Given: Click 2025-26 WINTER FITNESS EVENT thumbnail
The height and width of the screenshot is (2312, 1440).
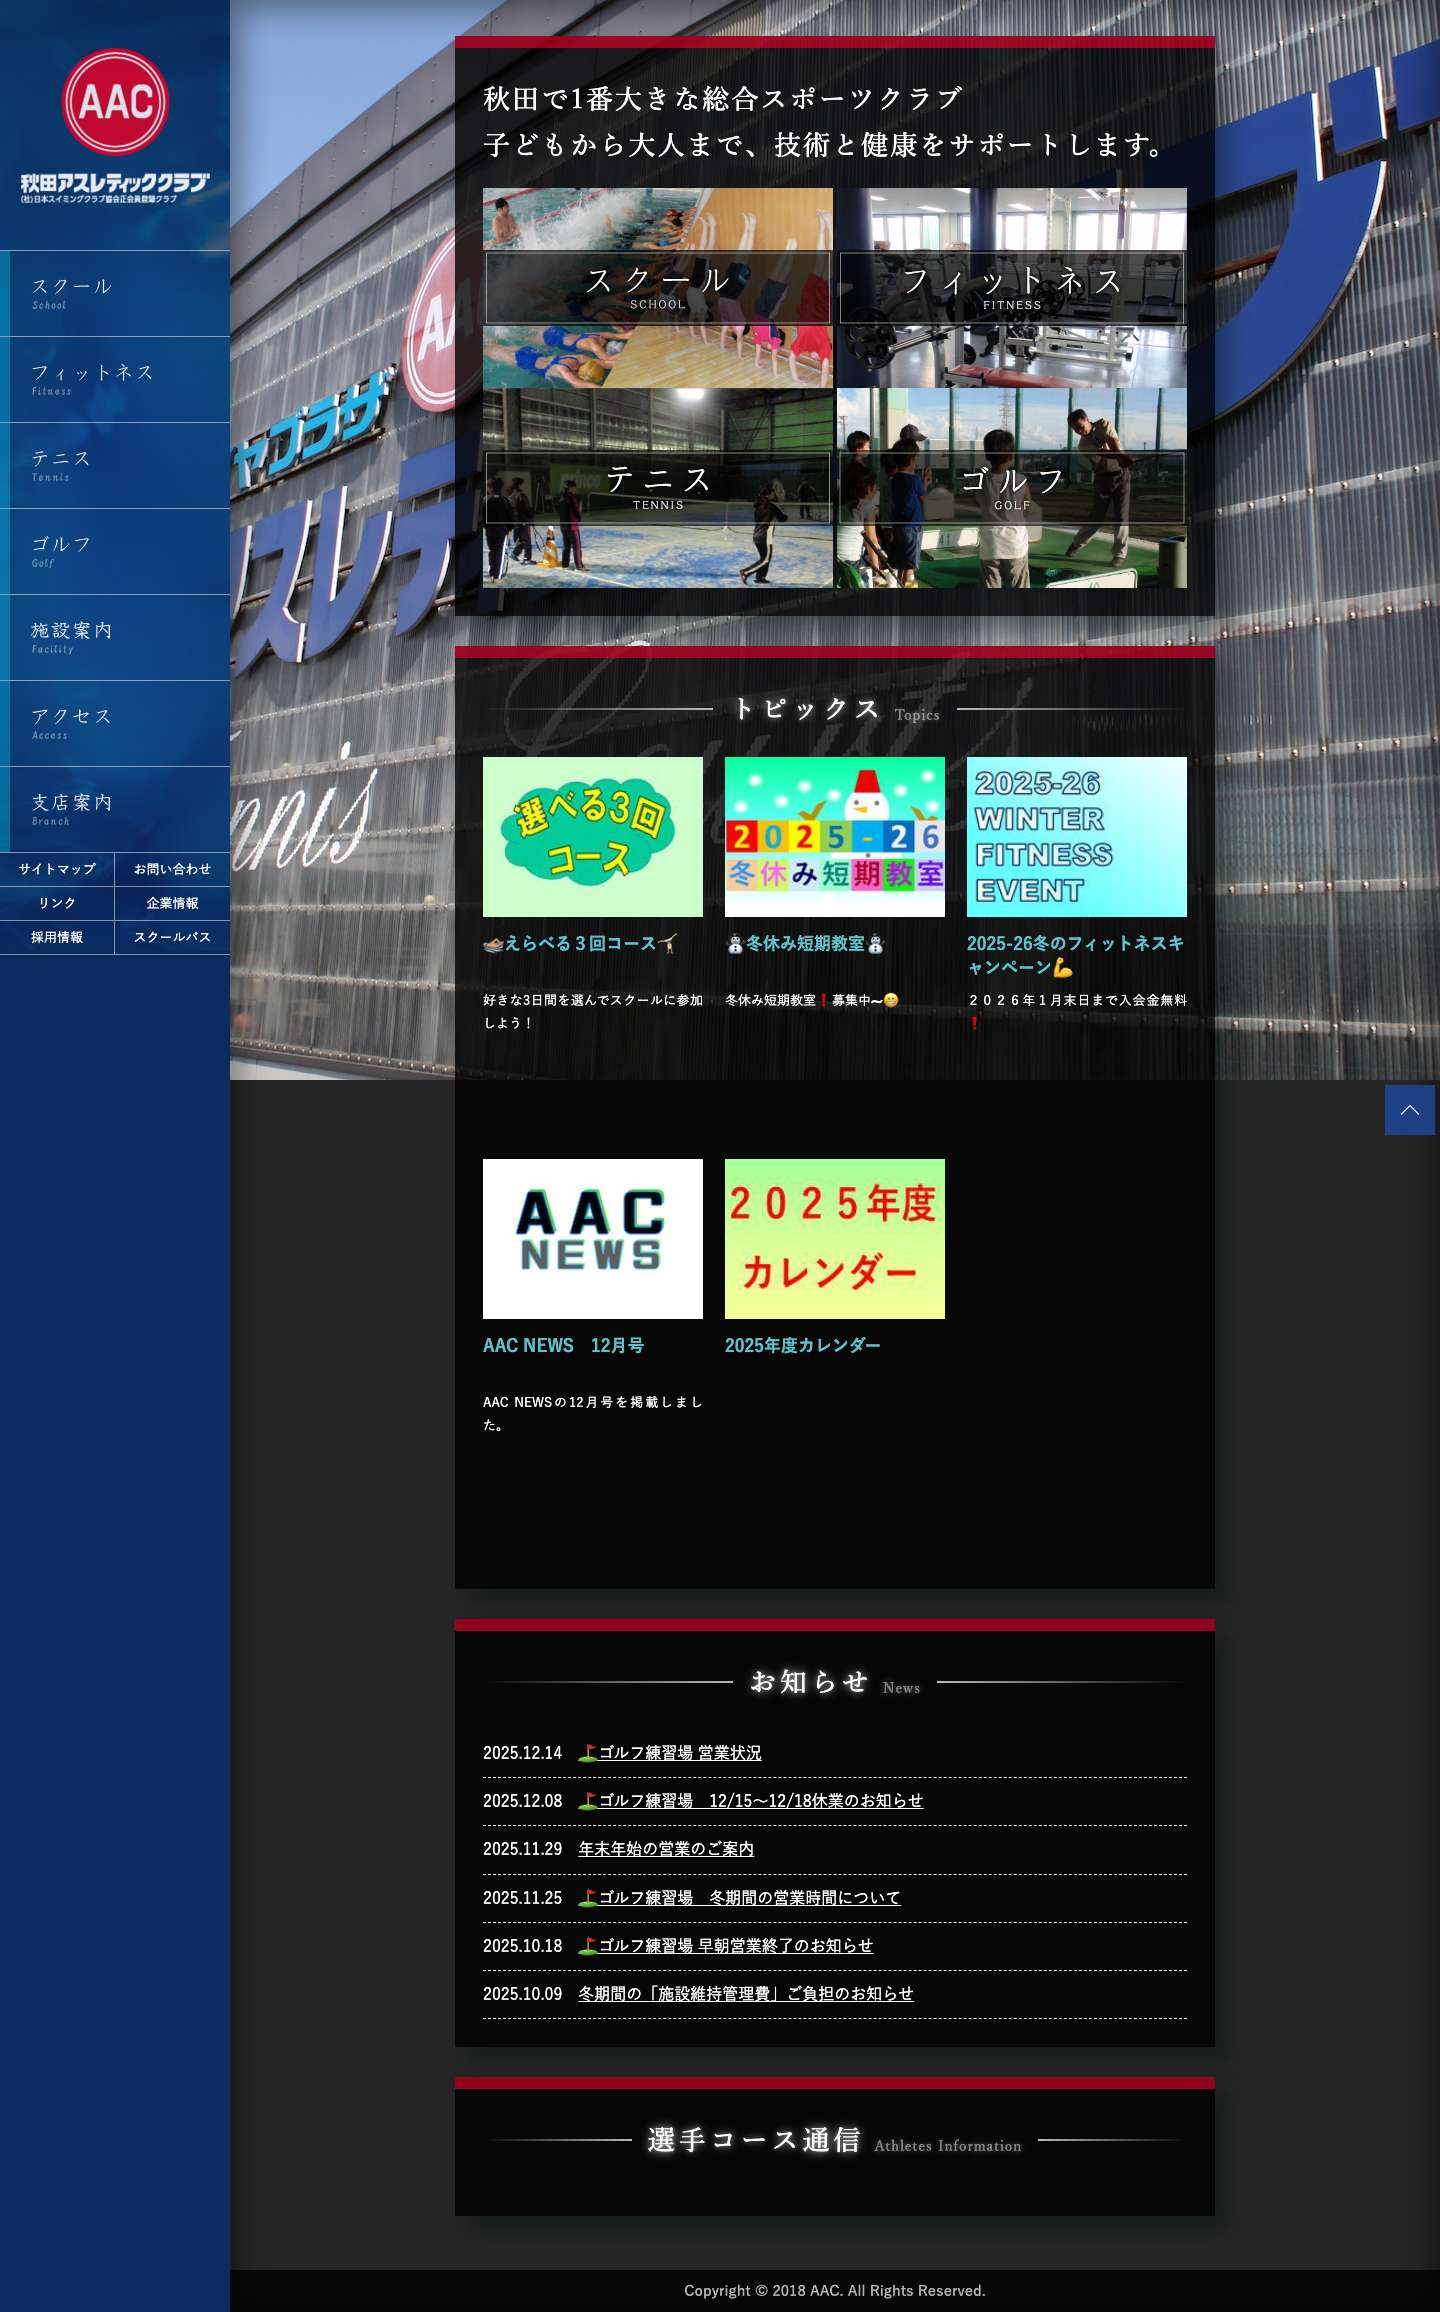Looking at the screenshot, I should 1077,837.
